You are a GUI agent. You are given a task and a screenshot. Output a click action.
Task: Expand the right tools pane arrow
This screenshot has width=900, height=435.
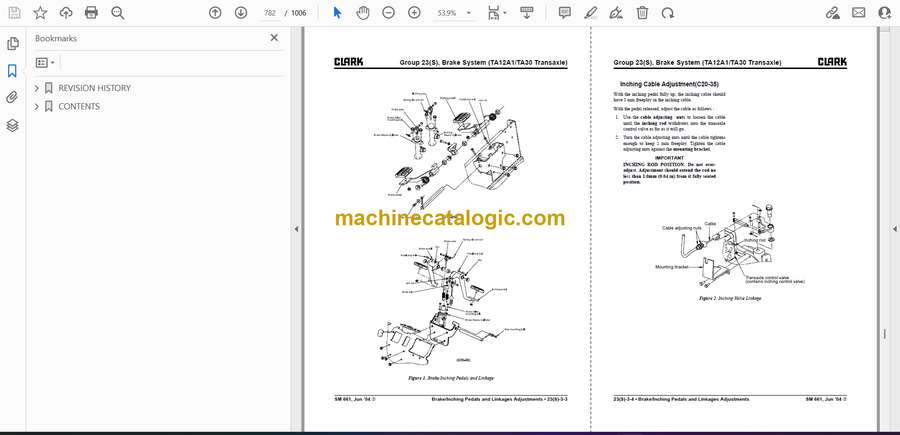(x=894, y=229)
